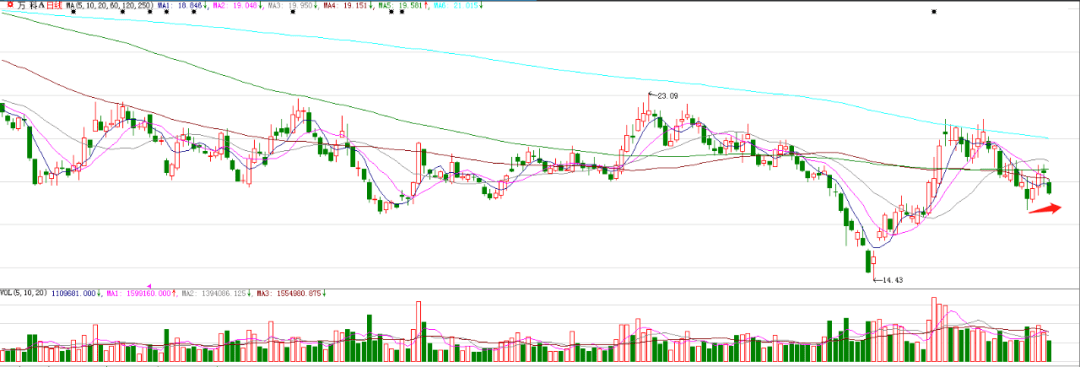Open the 日线 period label

(x=54, y=5)
